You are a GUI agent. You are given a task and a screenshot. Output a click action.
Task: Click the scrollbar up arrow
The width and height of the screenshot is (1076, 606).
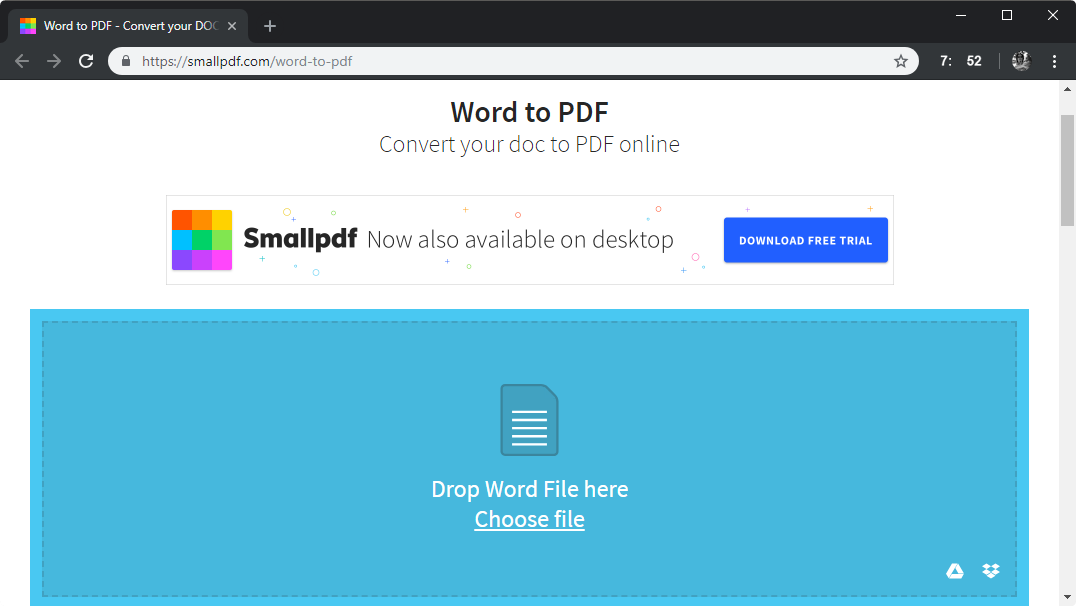pyautogui.click(x=1067, y=89)
